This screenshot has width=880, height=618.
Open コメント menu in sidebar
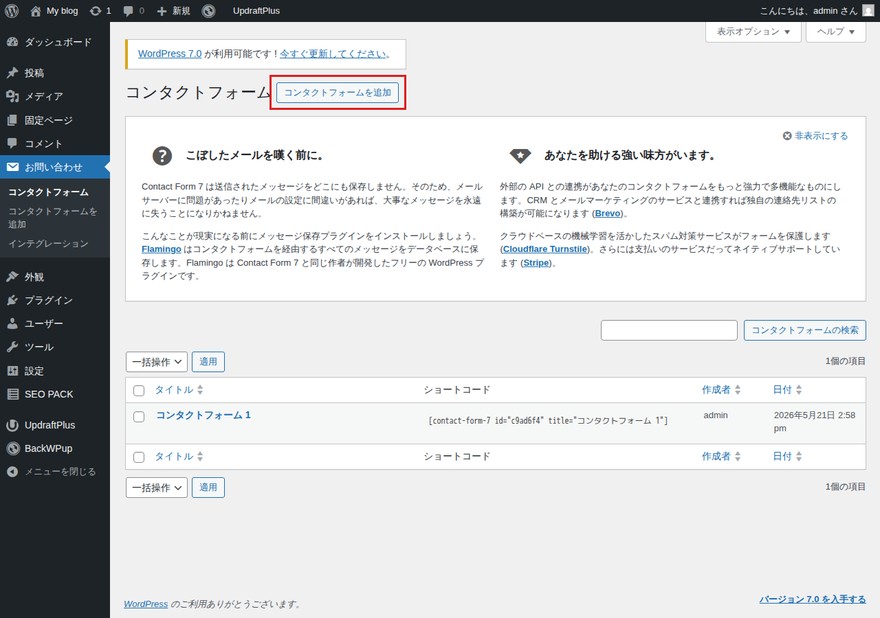pyautogui.click(x=55, y=144)
